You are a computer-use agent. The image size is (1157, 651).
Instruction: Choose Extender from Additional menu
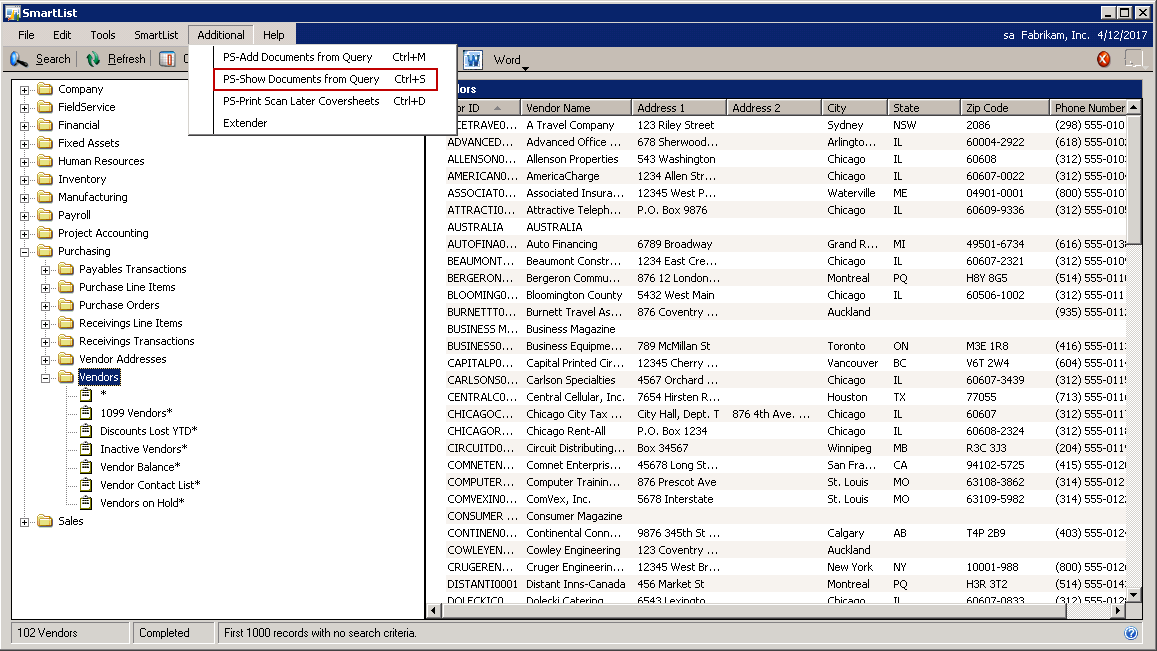tap(325, 123)
